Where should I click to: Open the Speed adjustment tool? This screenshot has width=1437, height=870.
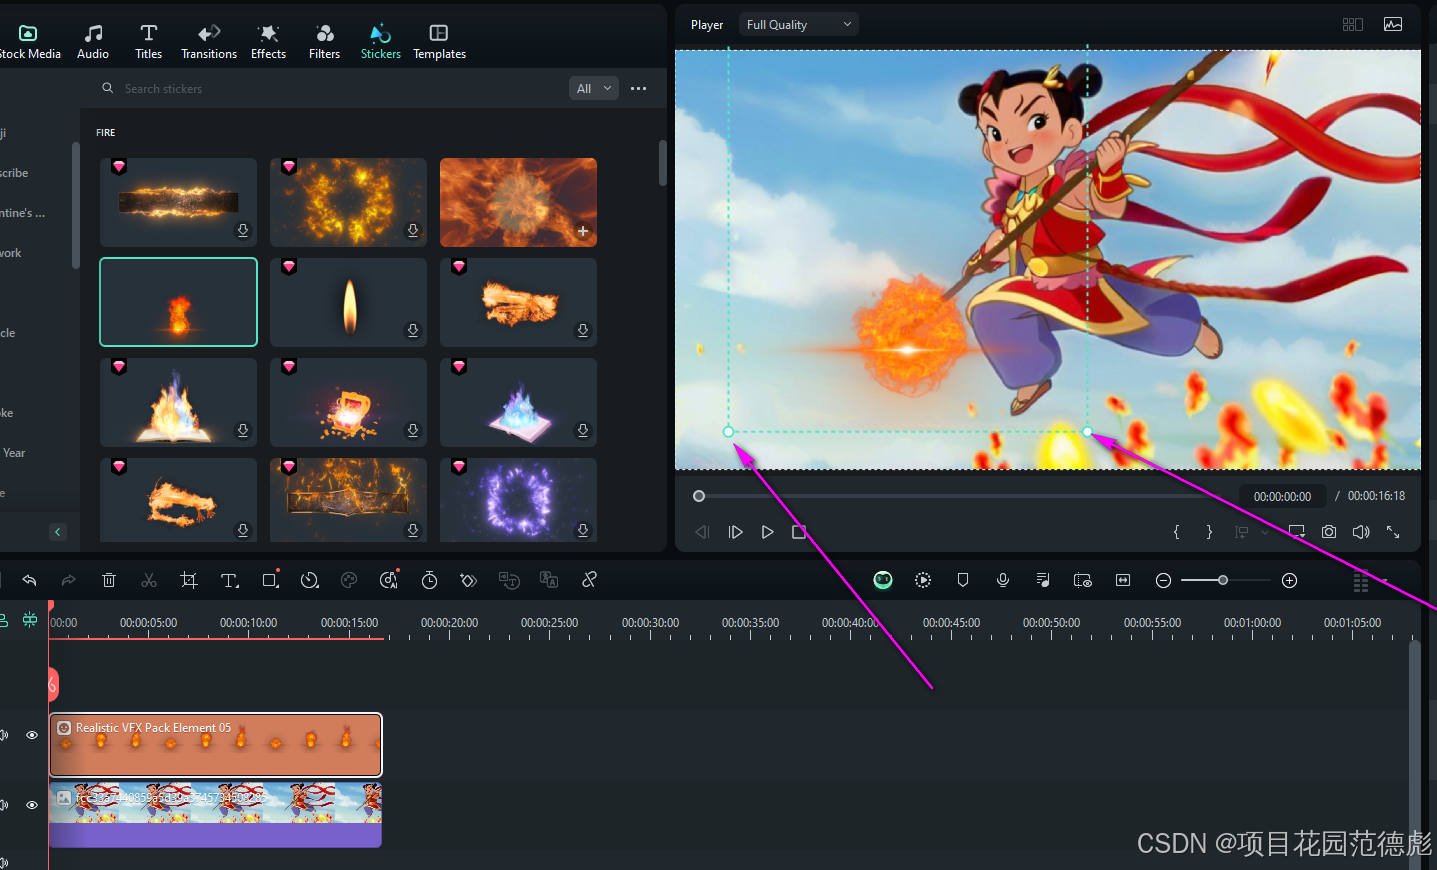[309, 580]
